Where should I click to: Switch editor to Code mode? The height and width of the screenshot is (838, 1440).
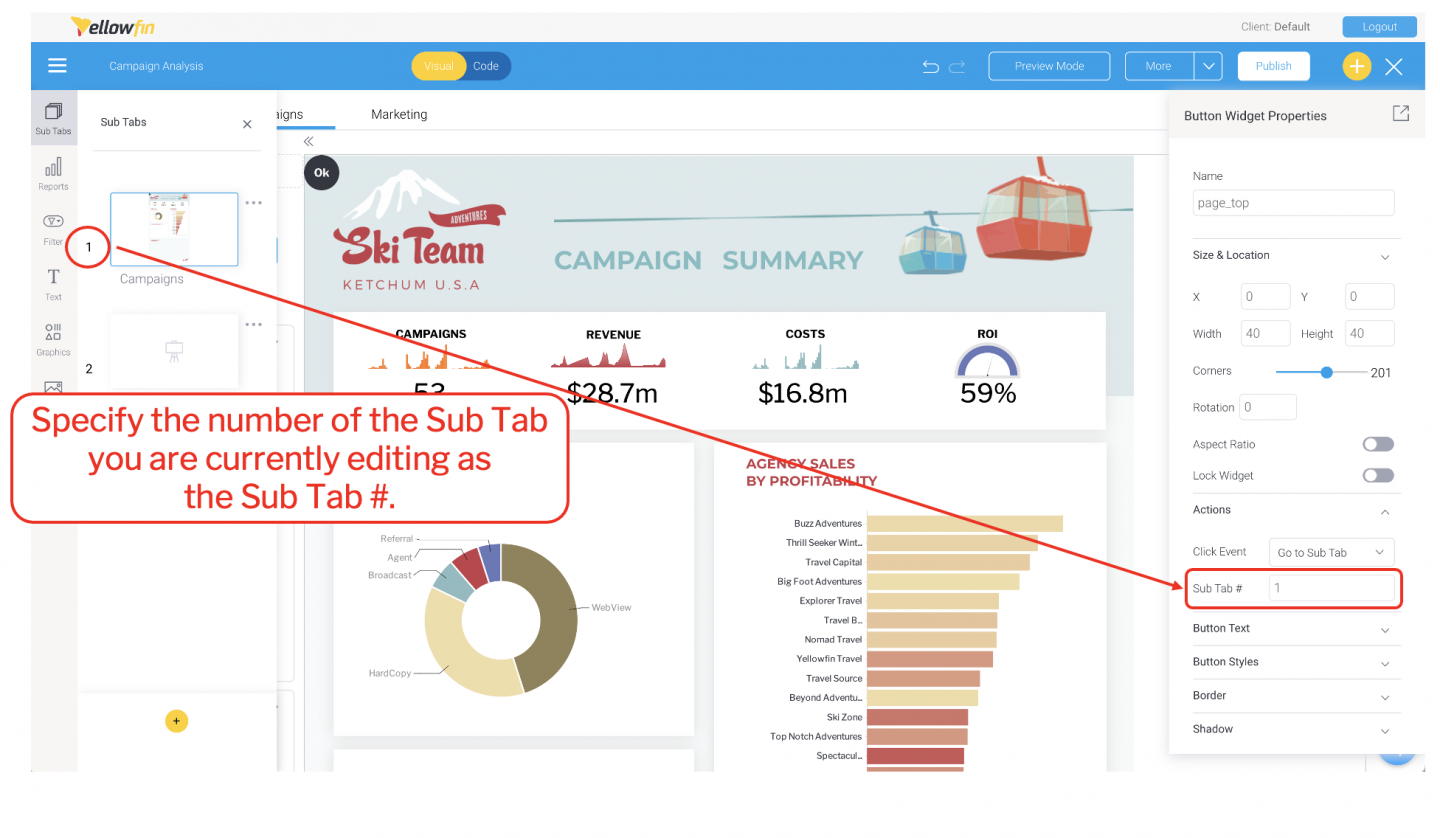click(x=486, y=66)
